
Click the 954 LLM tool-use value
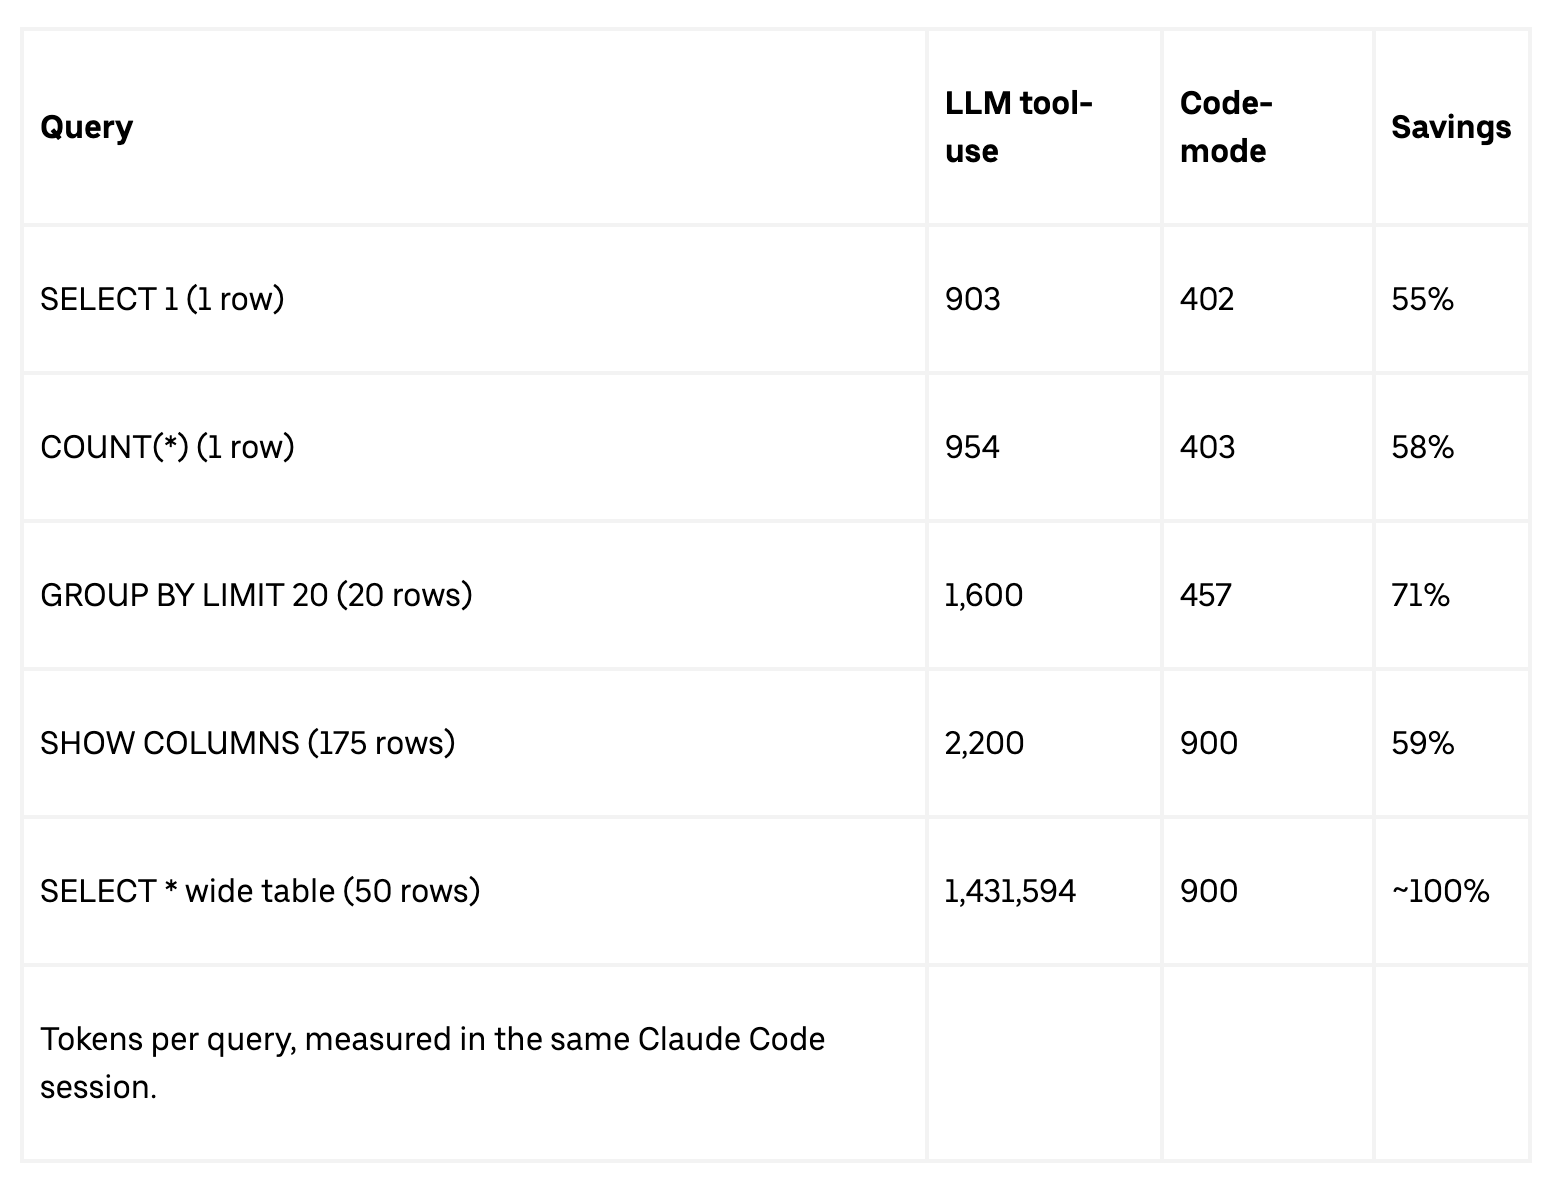(x=972, y=447)
